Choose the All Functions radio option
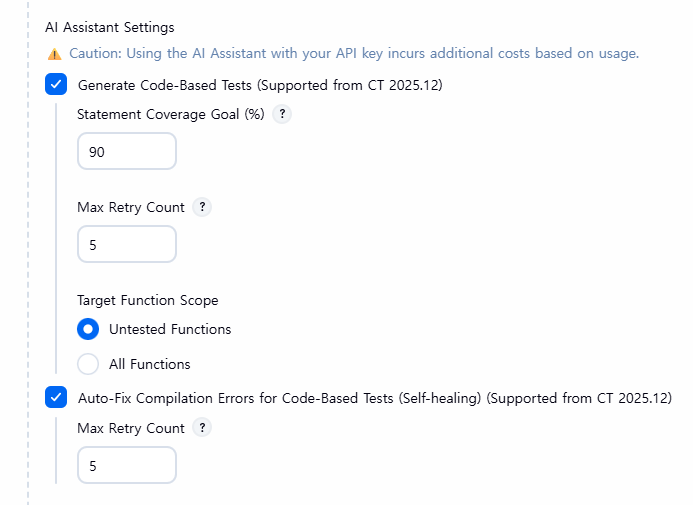 pos(88,364)
